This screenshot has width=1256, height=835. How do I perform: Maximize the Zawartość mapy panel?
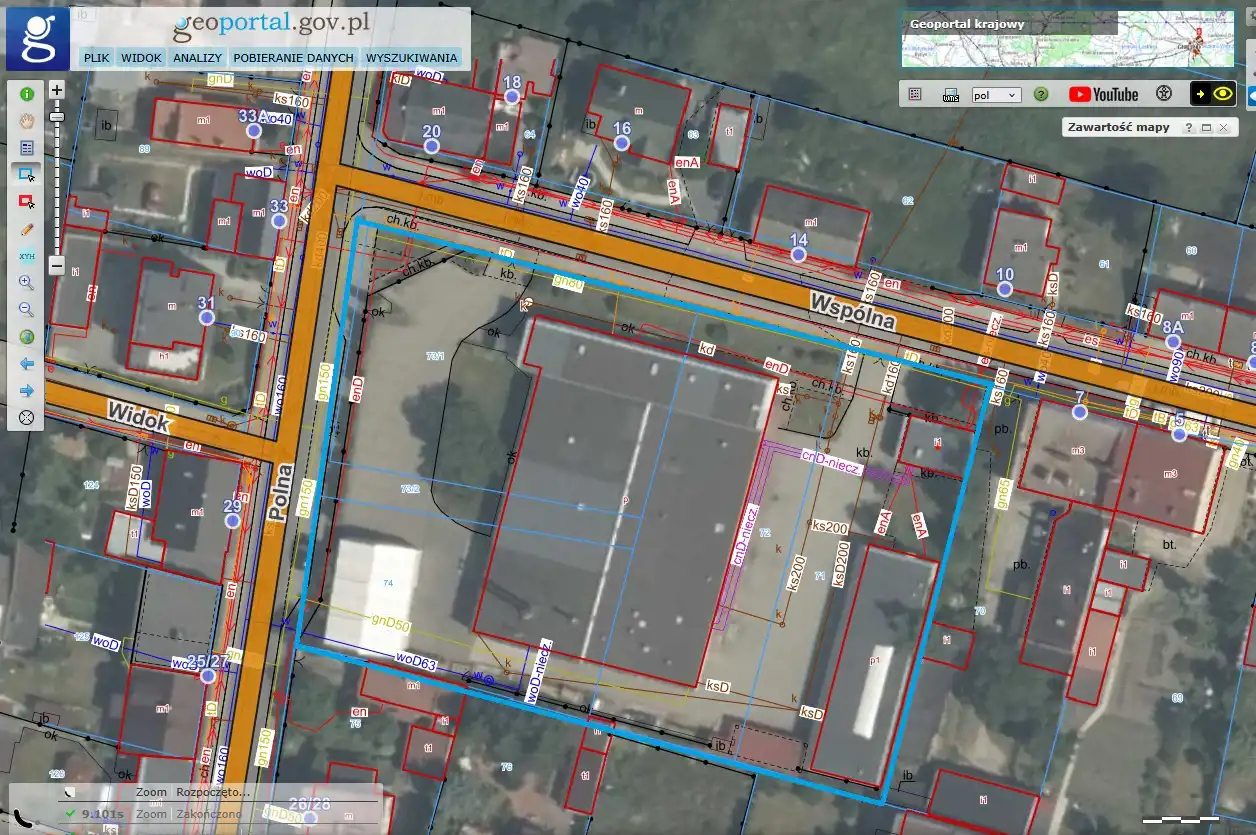(x=1206, y=128)
